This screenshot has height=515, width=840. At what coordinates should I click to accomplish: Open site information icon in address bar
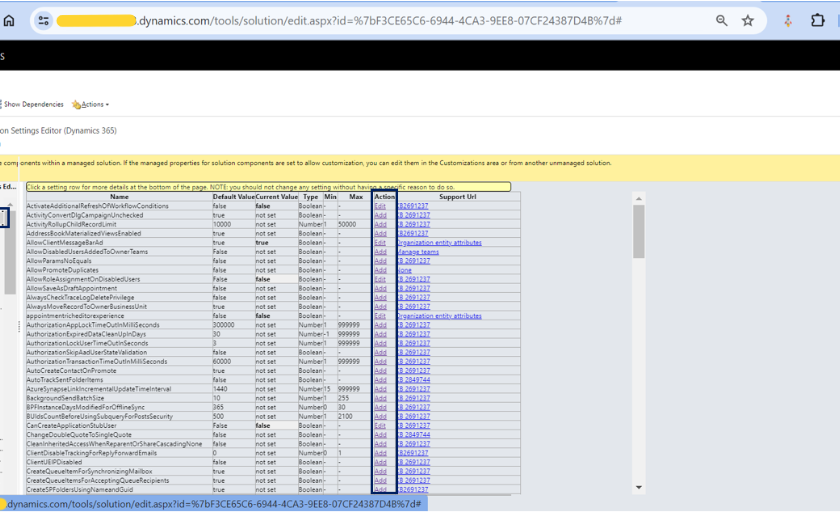coord(43,20)
